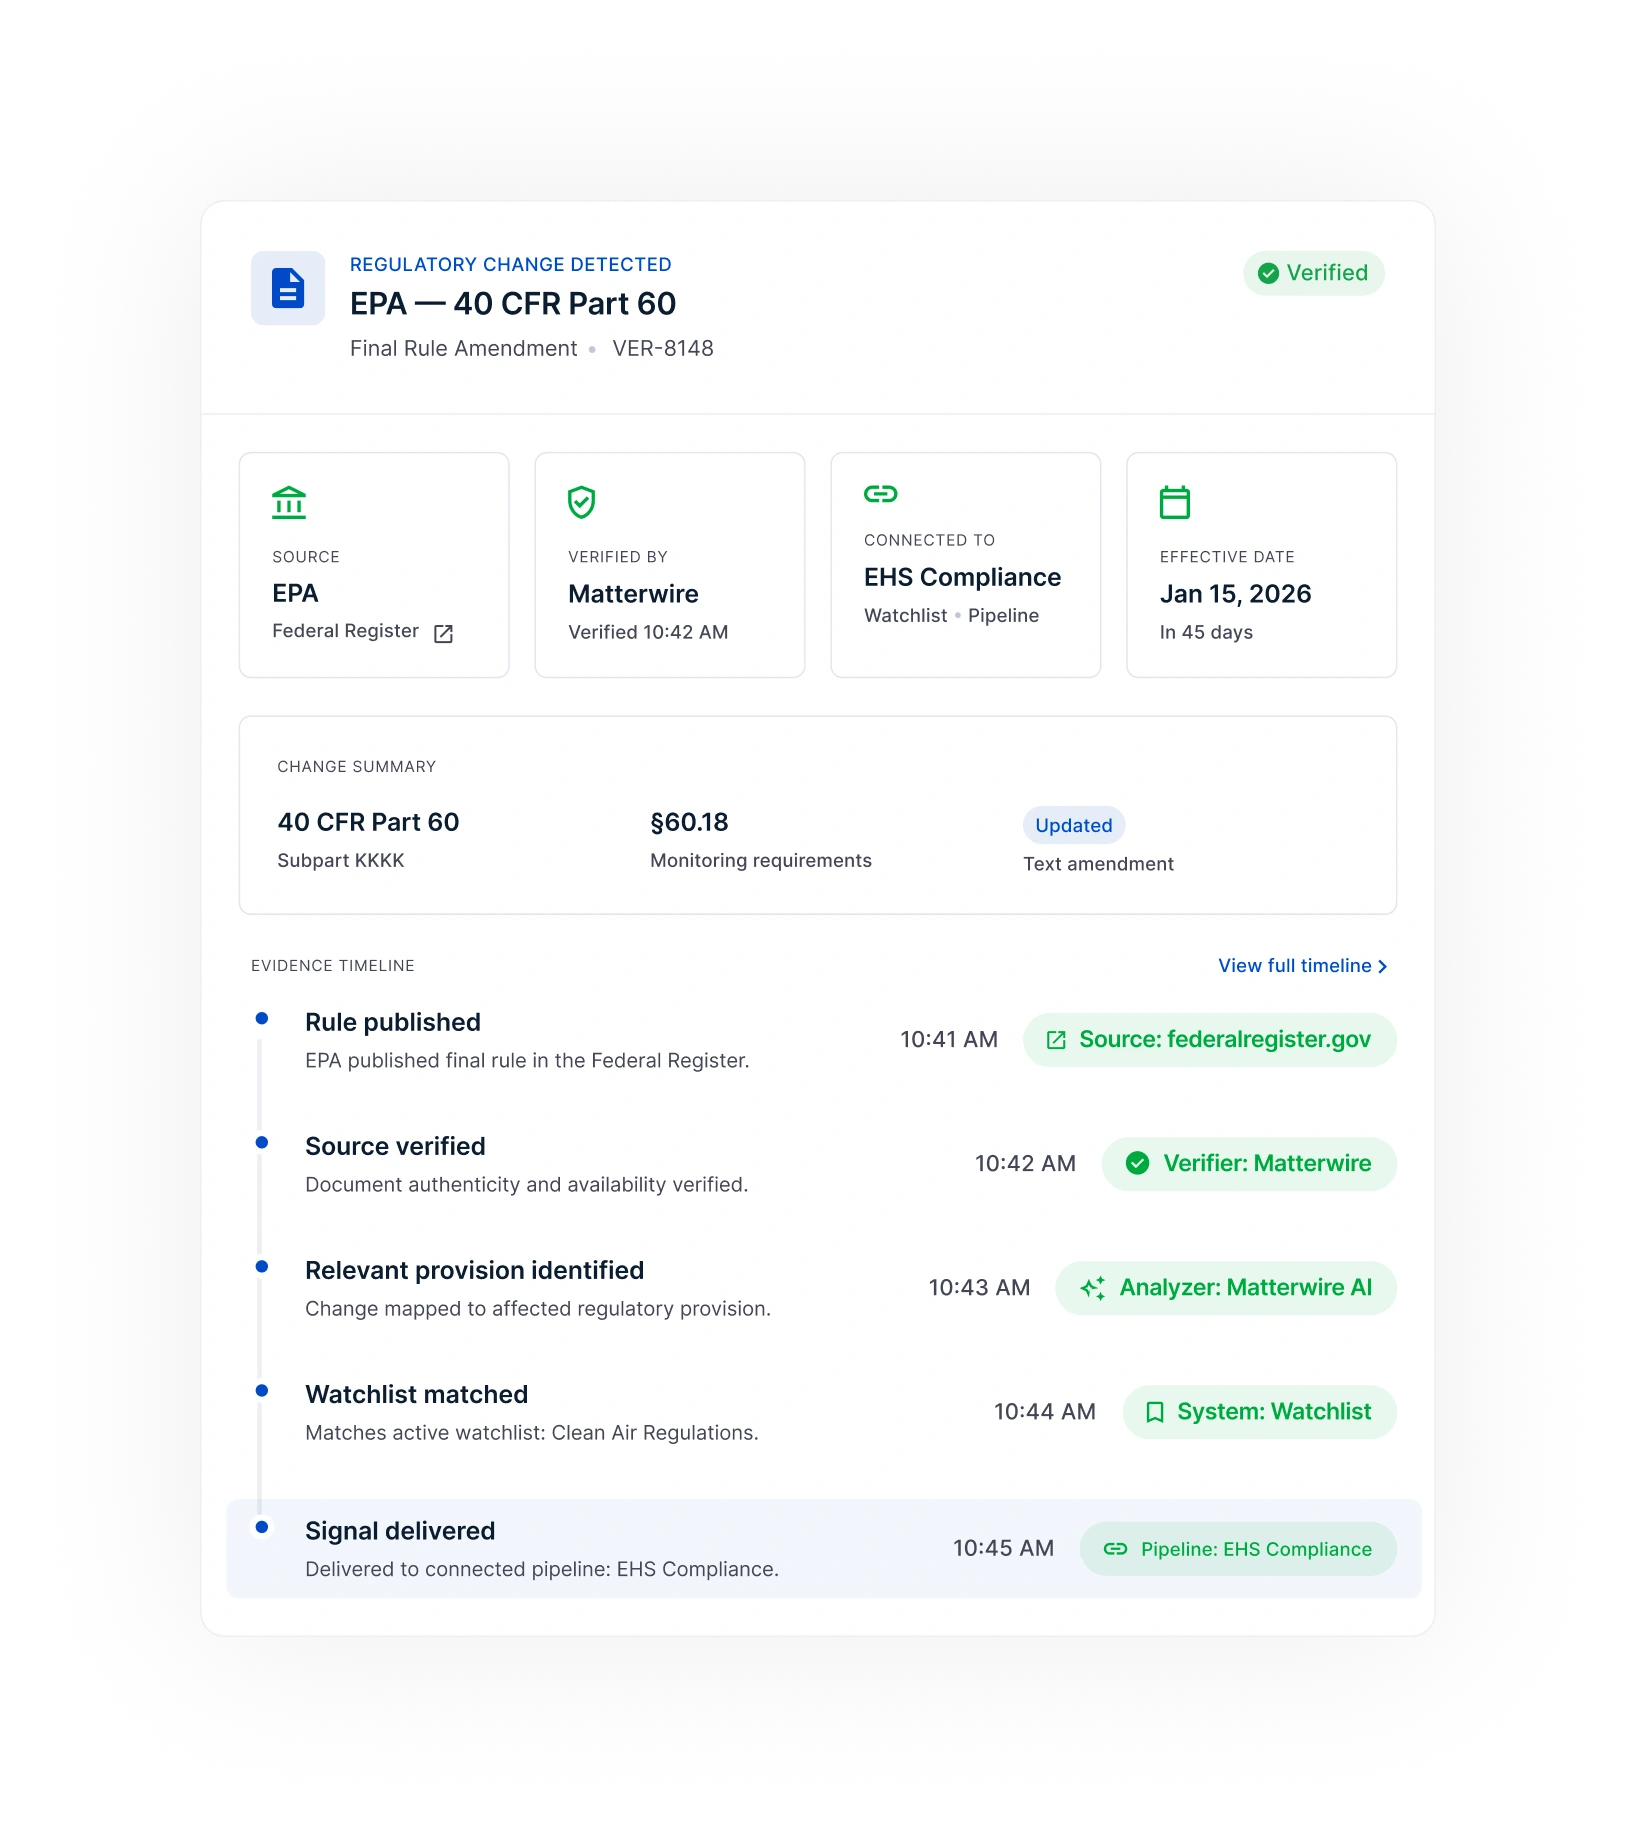The image size is (1637, 1838).
Task: Click the EHS Compliance connected pipeline name
Action: pyautogui.click(x=962, y=577)
